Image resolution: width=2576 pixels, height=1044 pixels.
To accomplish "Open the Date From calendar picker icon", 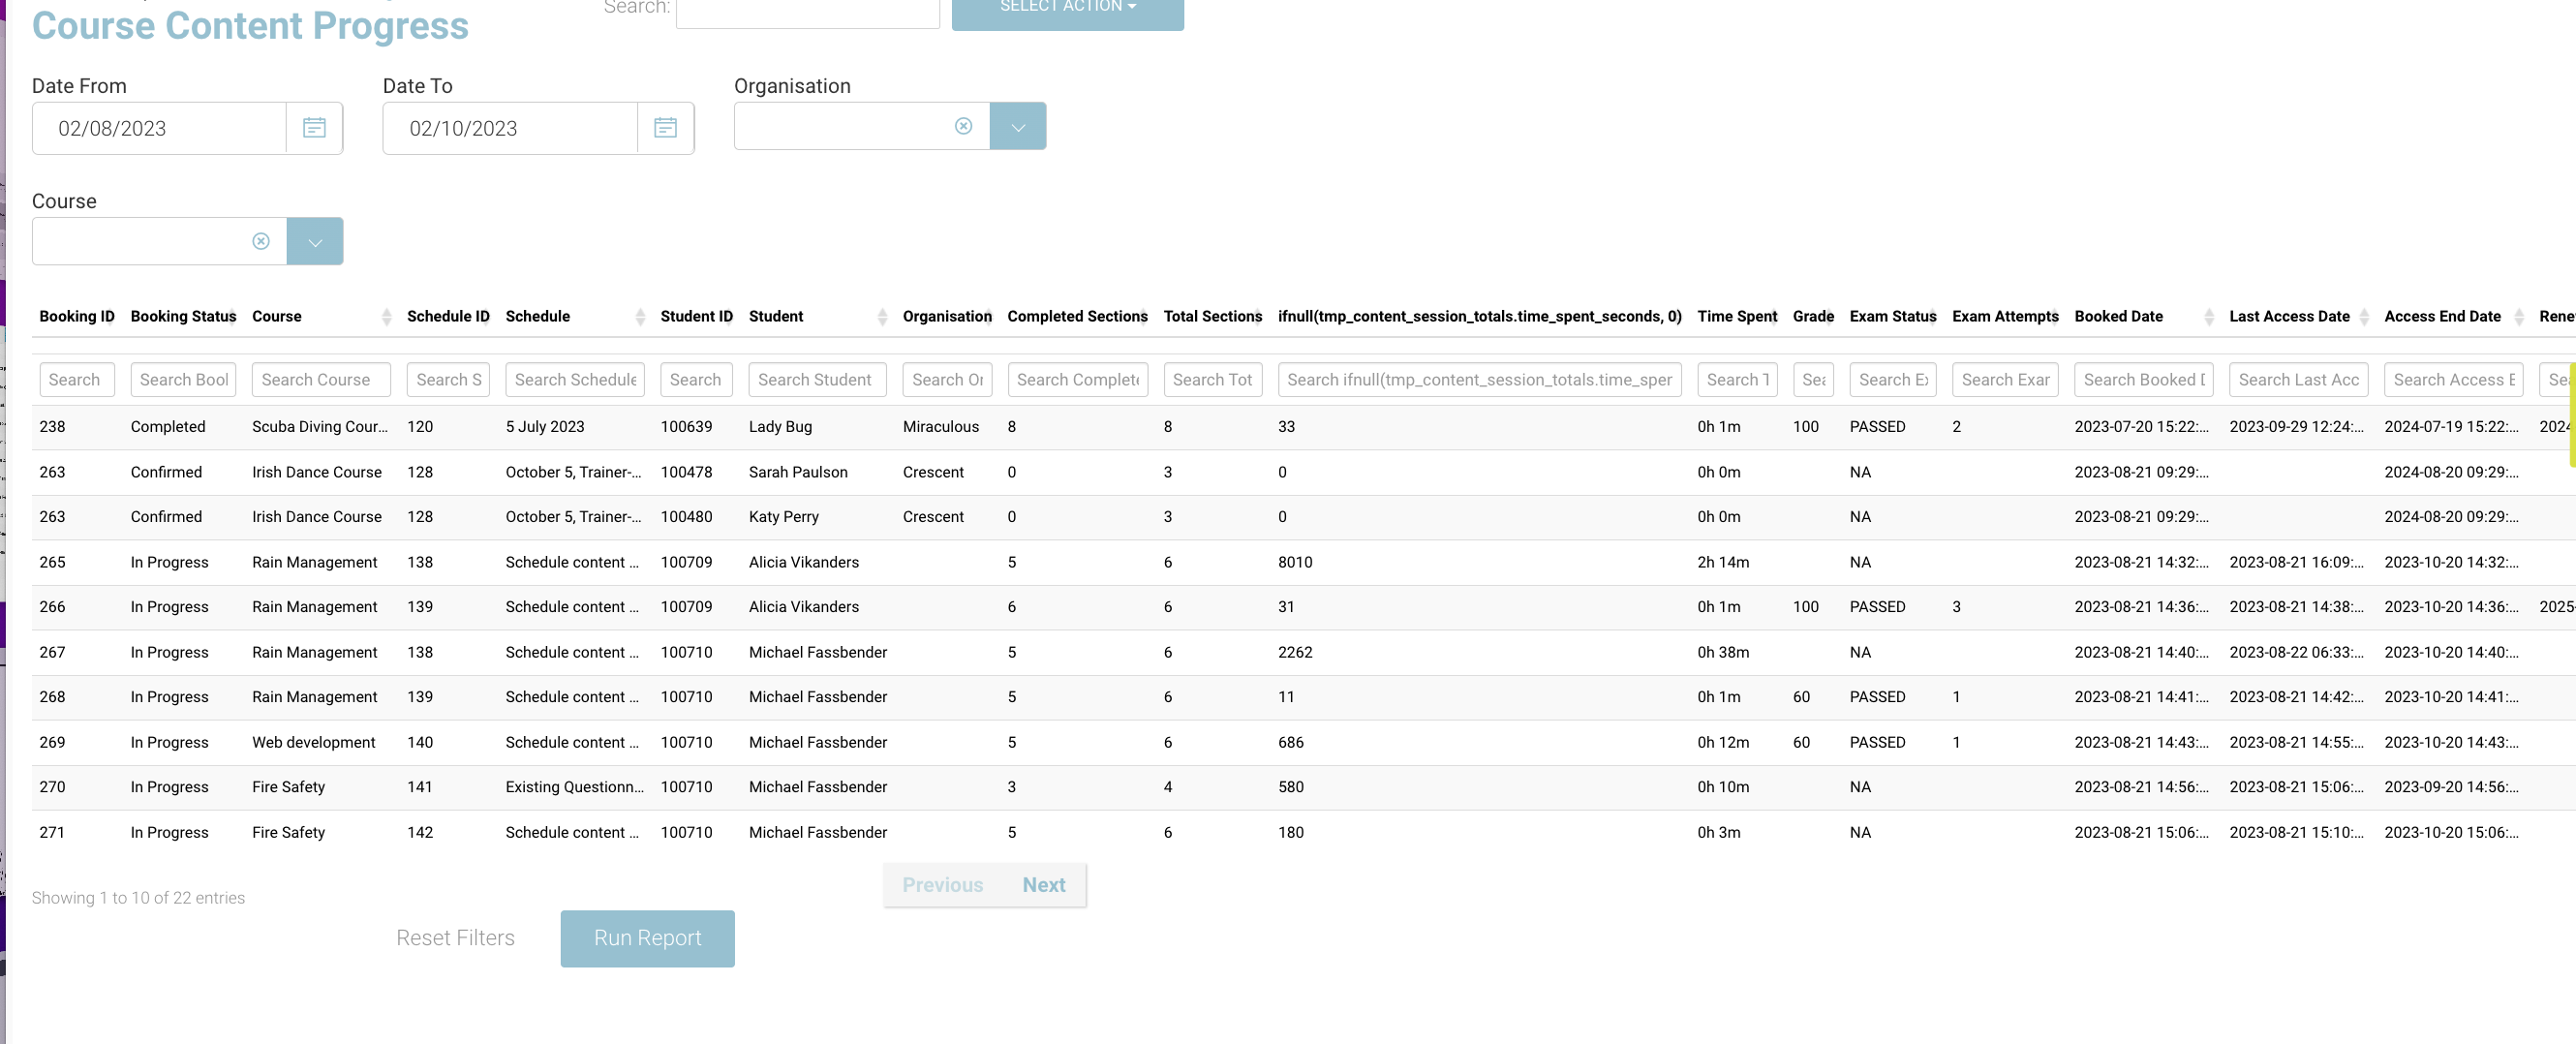I will coord(314,128).
